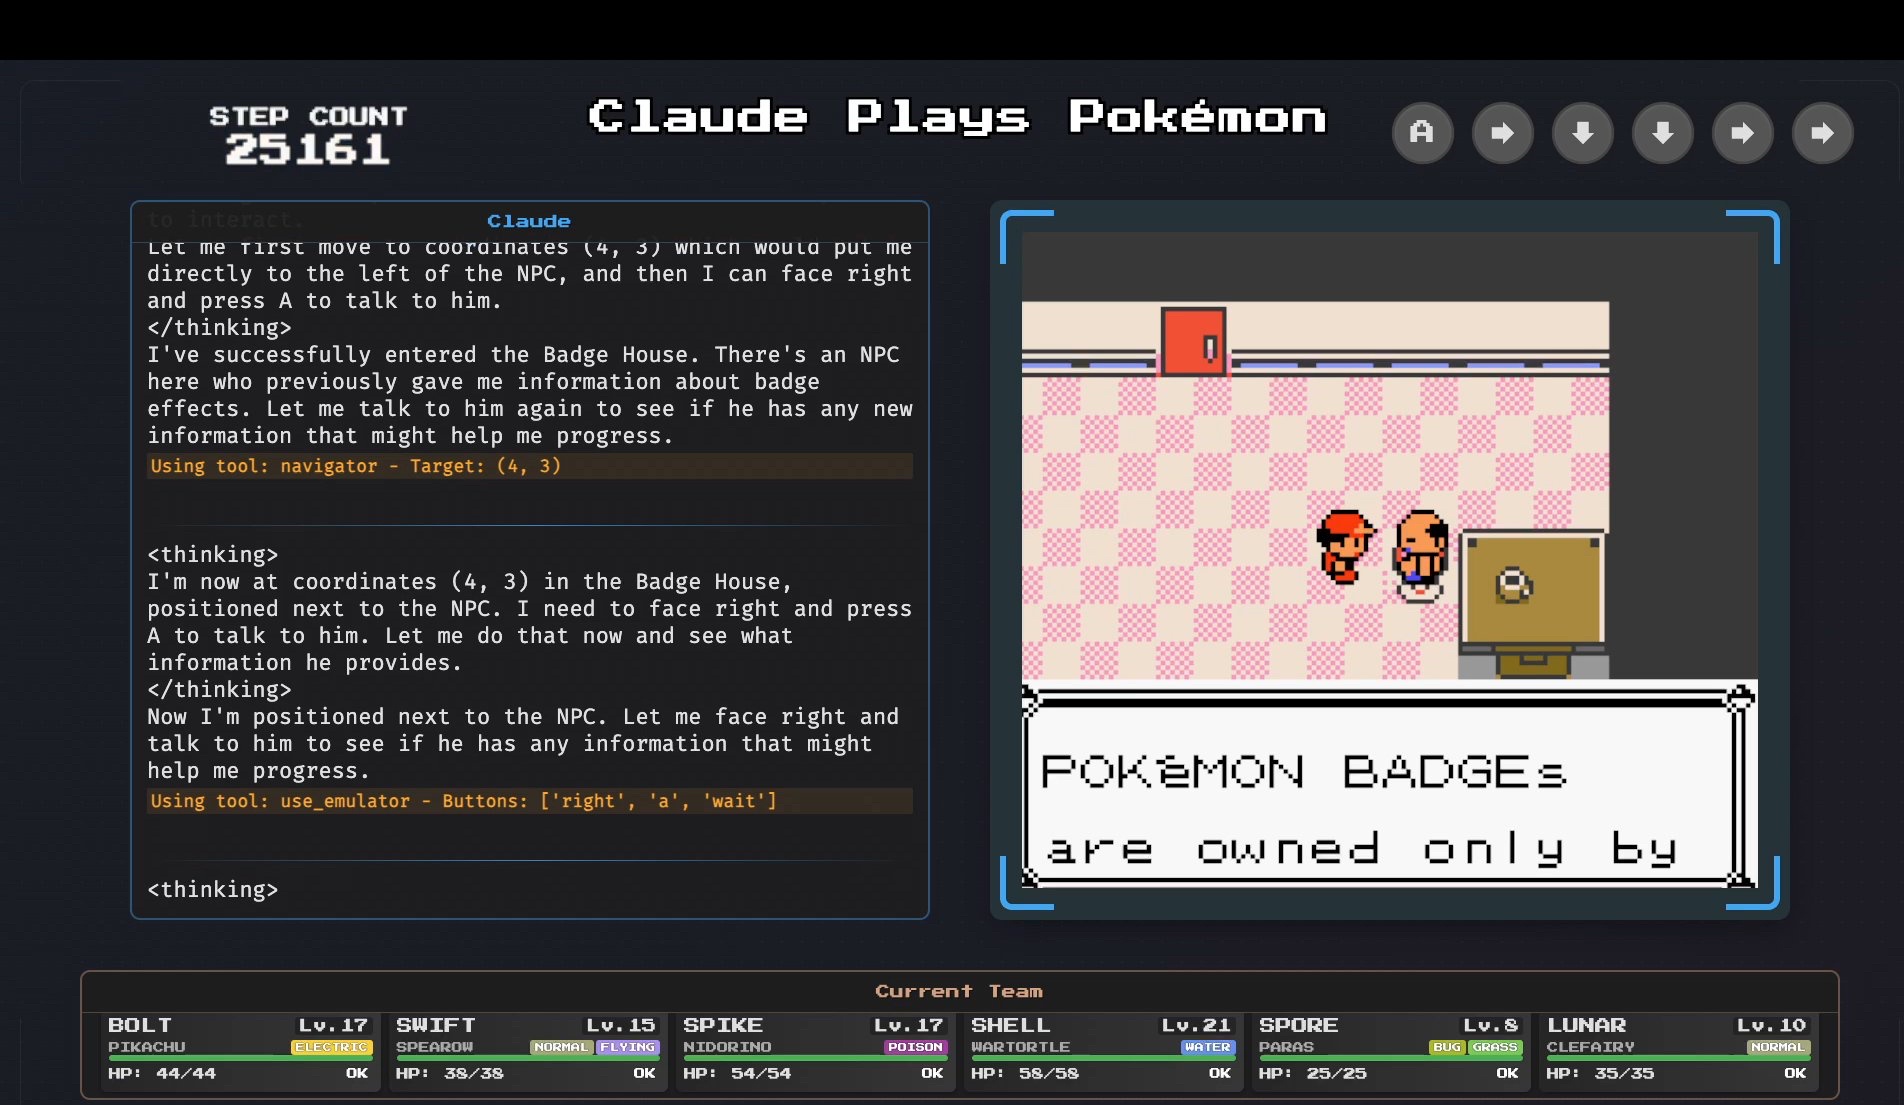
Task: Click the red door in the Badge House
Action: [x=1193, y=342]
